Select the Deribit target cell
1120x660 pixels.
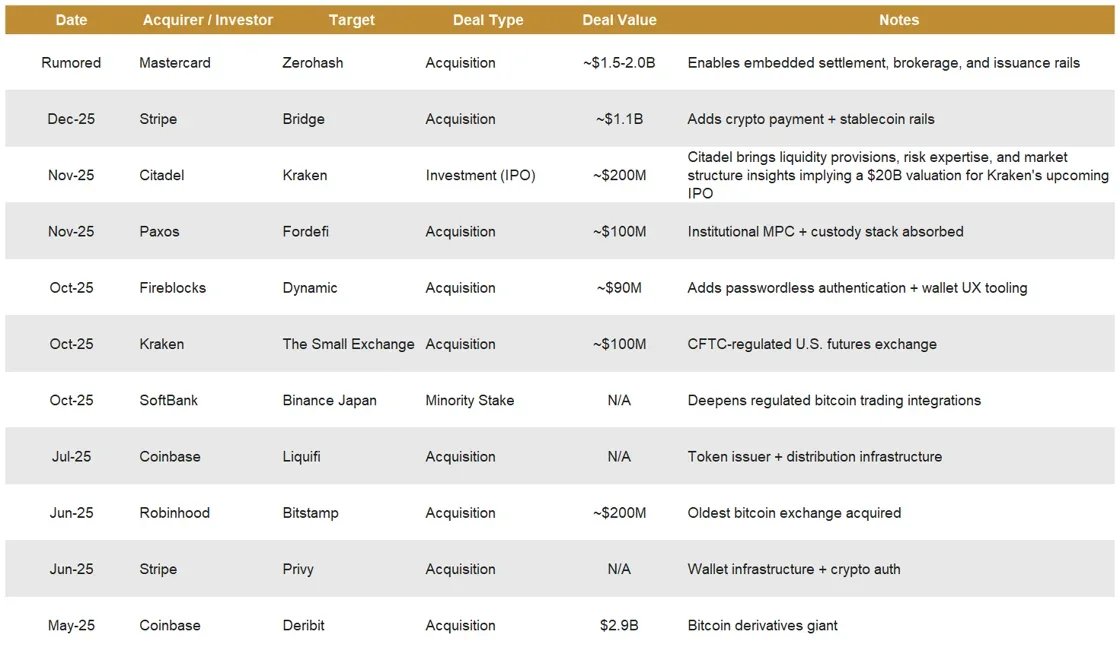(304, 626)
